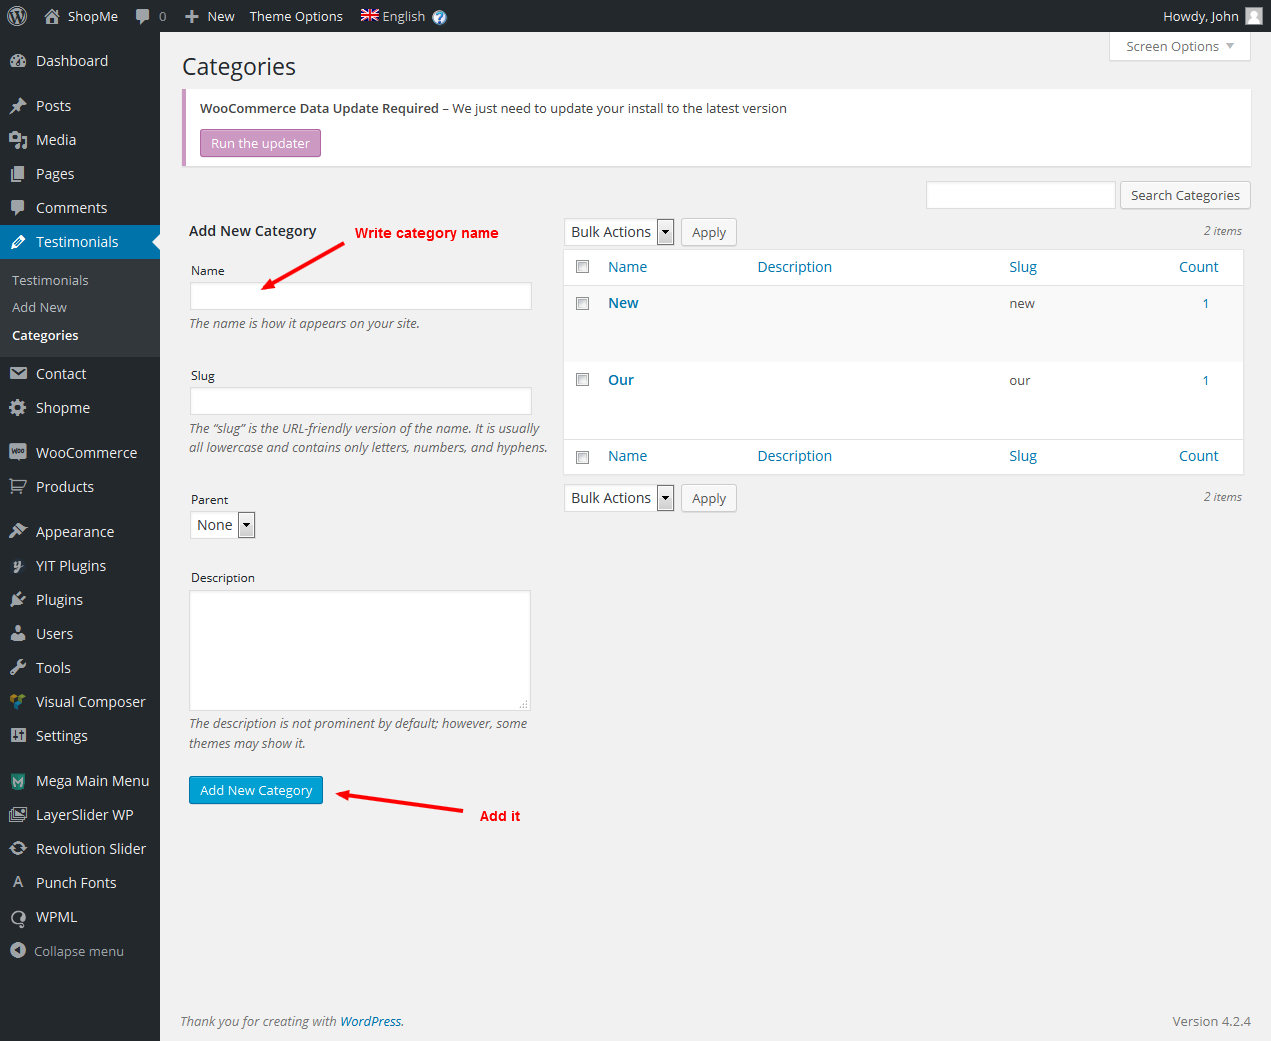Open Media via its sidebar icon

pyautogui.click(x=18, y=140)
